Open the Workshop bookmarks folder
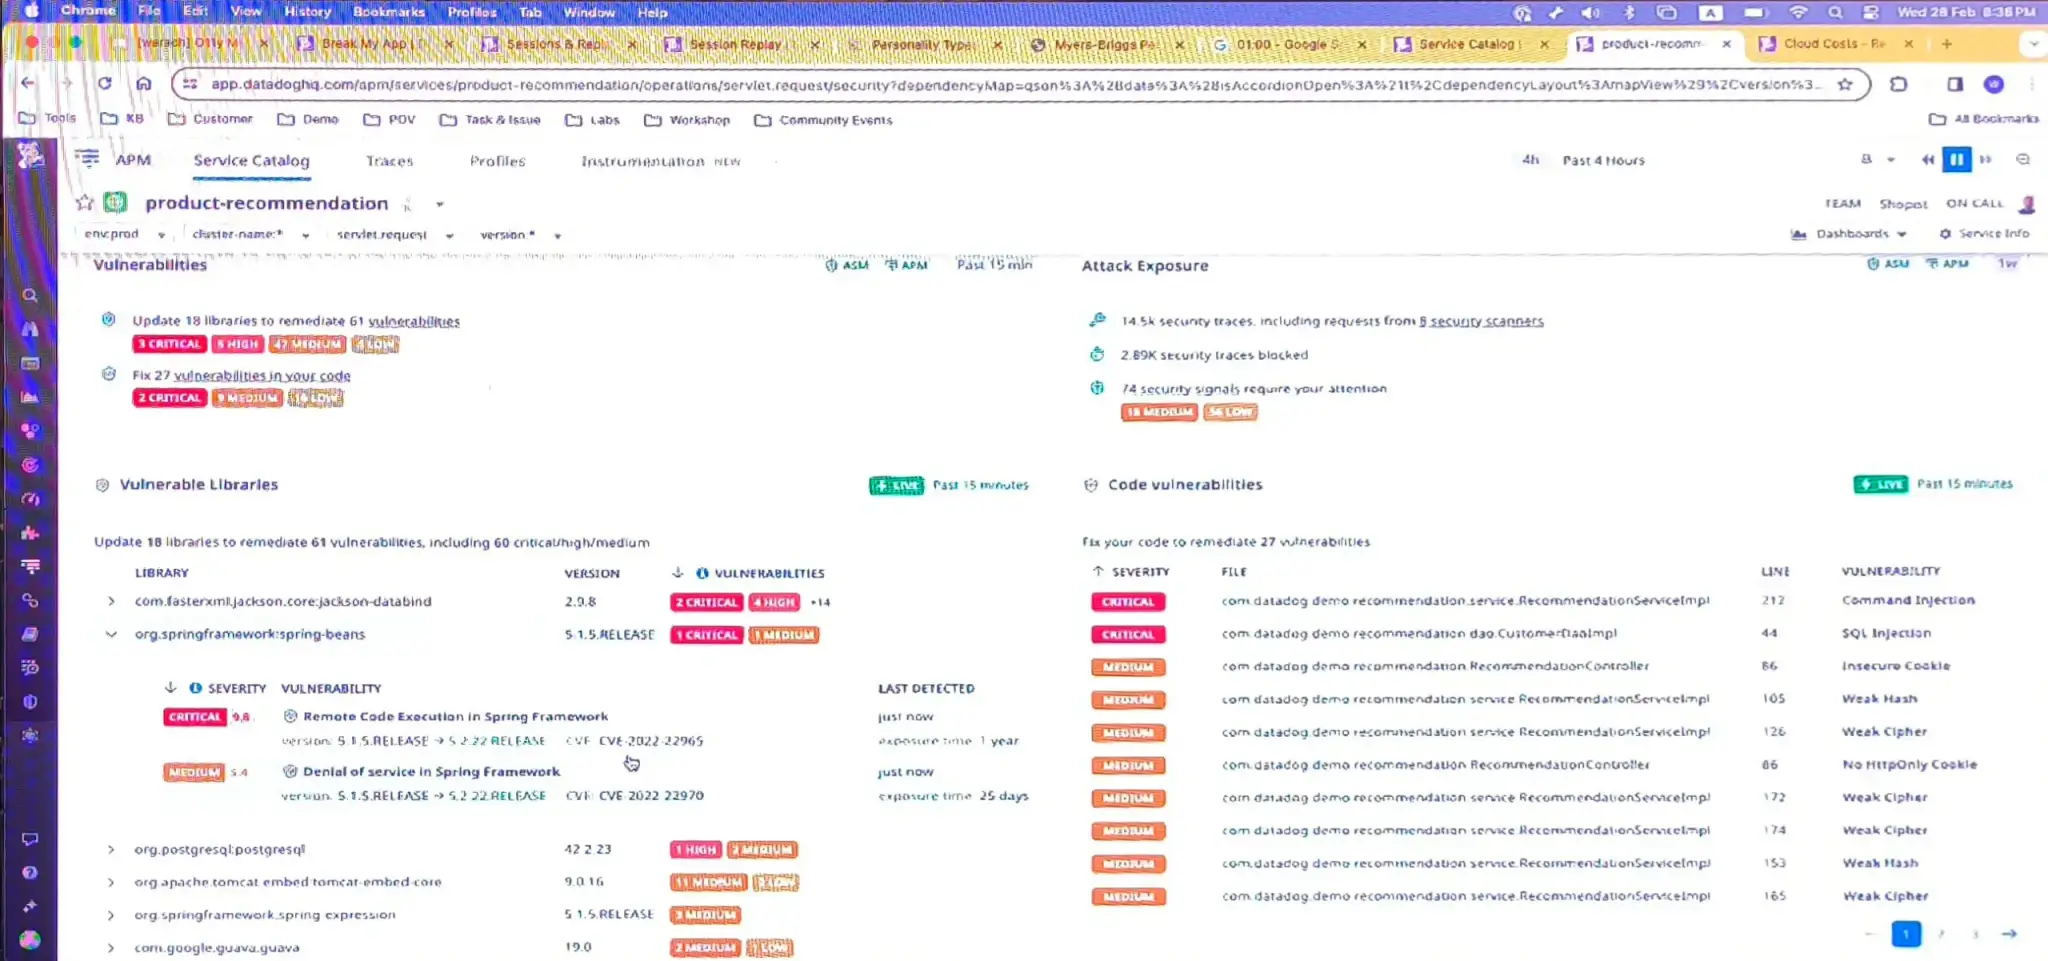The height and width of the screenshot is (961, 2048). tap(687, 119)
